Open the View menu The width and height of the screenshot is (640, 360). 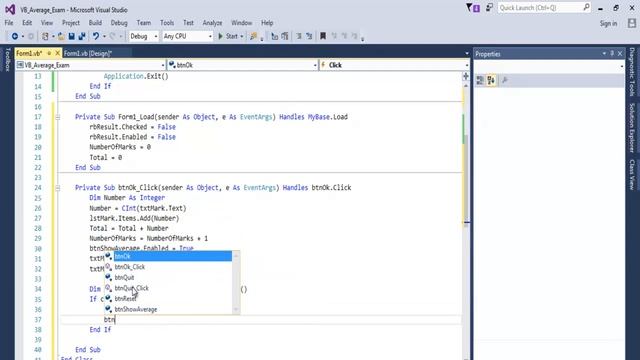(47, 23)
